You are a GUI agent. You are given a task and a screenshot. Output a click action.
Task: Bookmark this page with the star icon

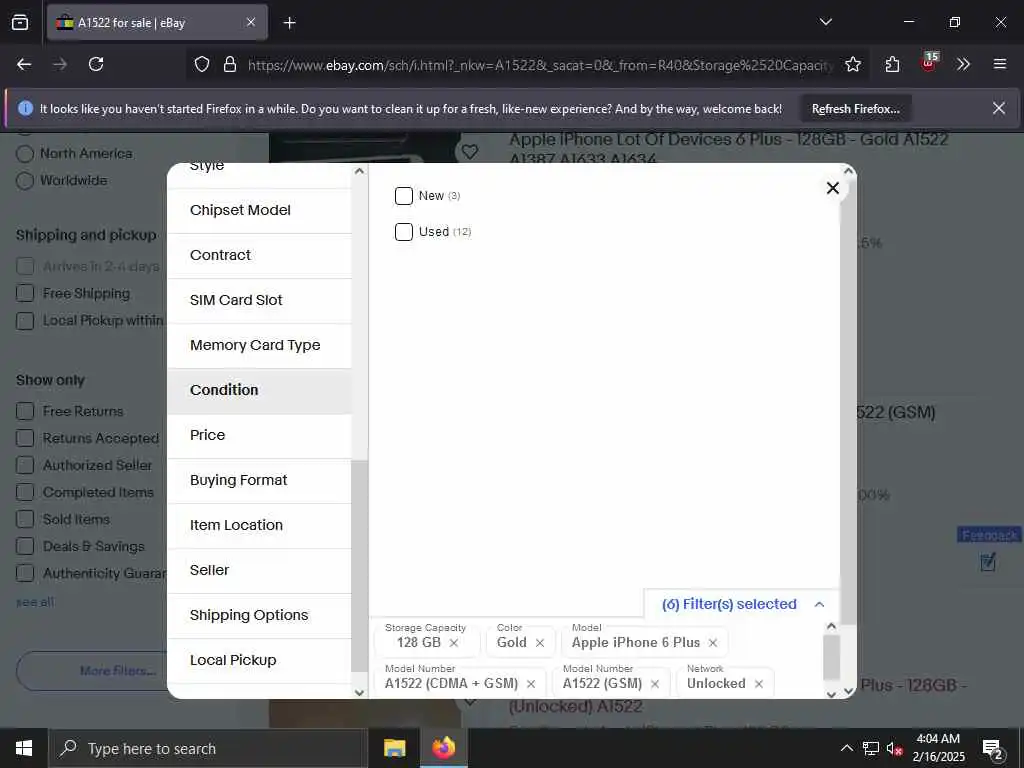click(x=853, y=64)
